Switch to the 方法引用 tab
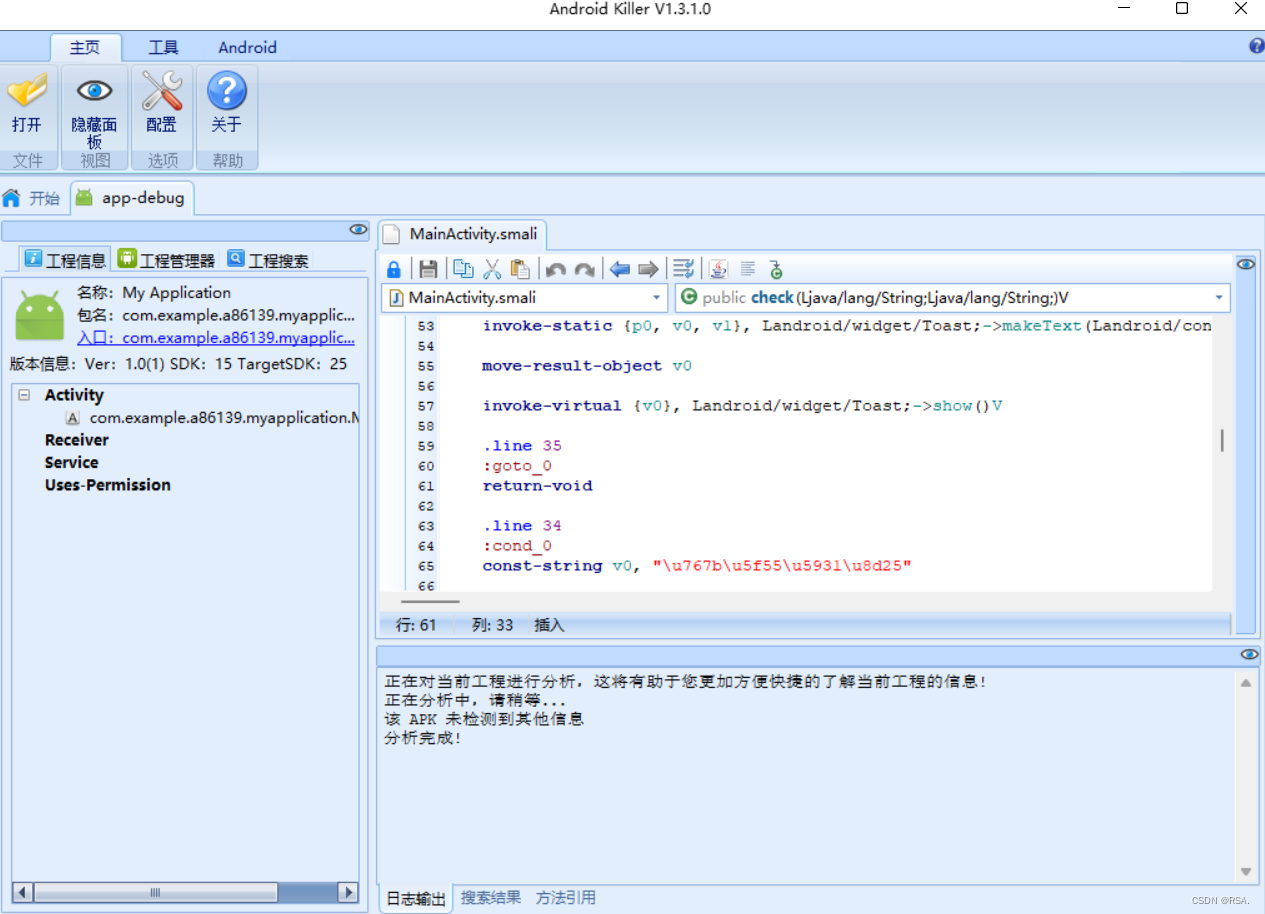The height and width of the screenshot is (914, 1265). point(566,897)
